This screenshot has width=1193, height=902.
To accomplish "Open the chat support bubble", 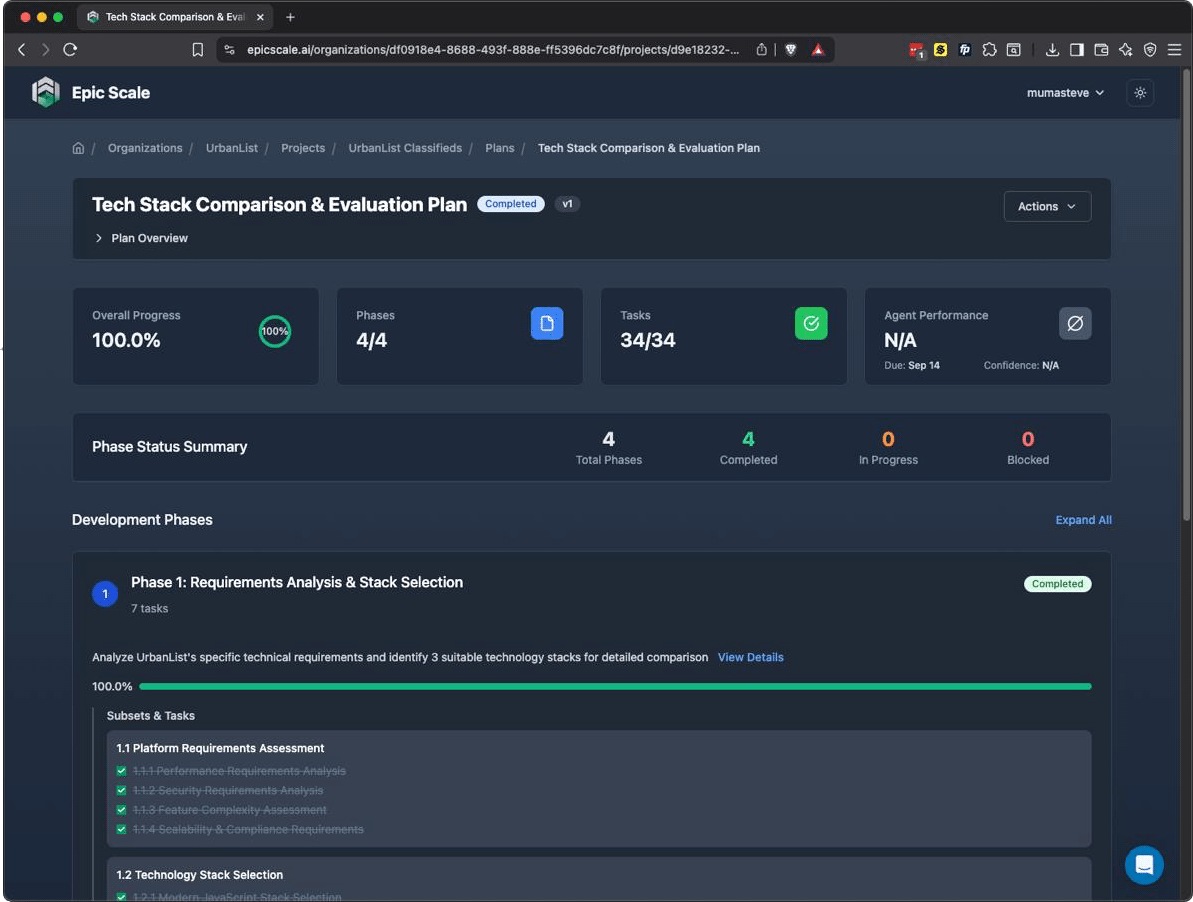I will coord(1144,865).
